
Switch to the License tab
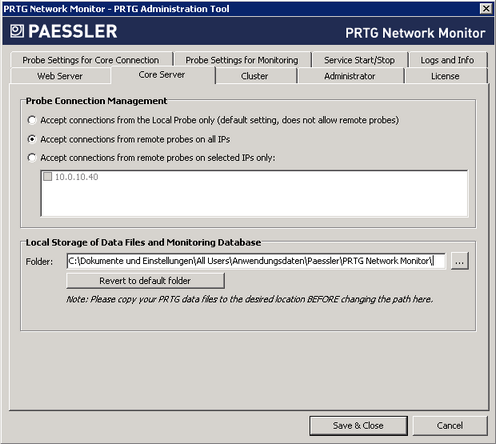point(445,76)
